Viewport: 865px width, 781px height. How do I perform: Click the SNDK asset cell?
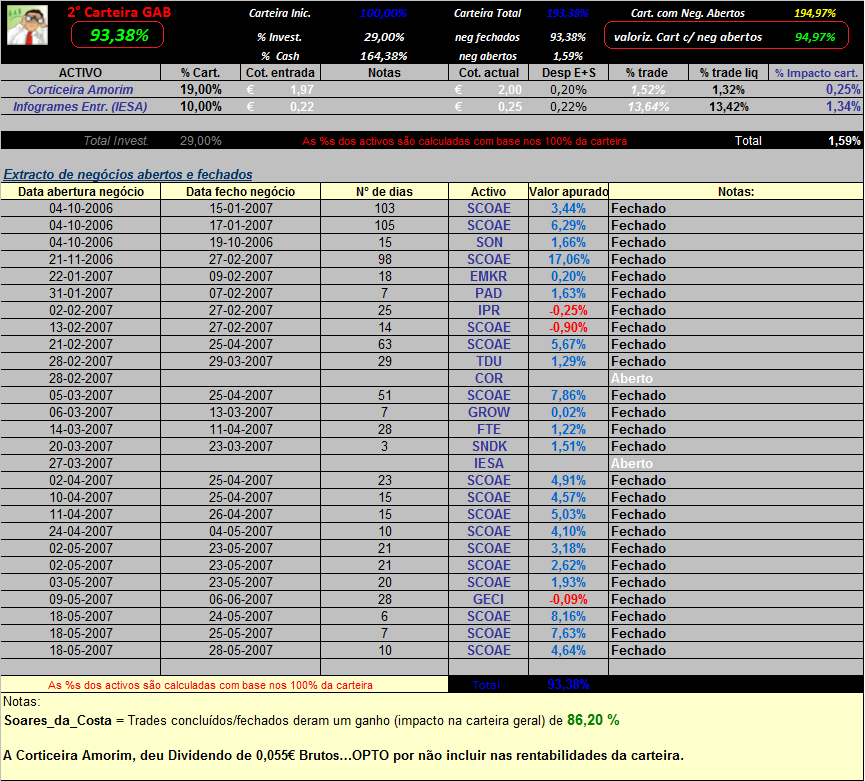488,446
